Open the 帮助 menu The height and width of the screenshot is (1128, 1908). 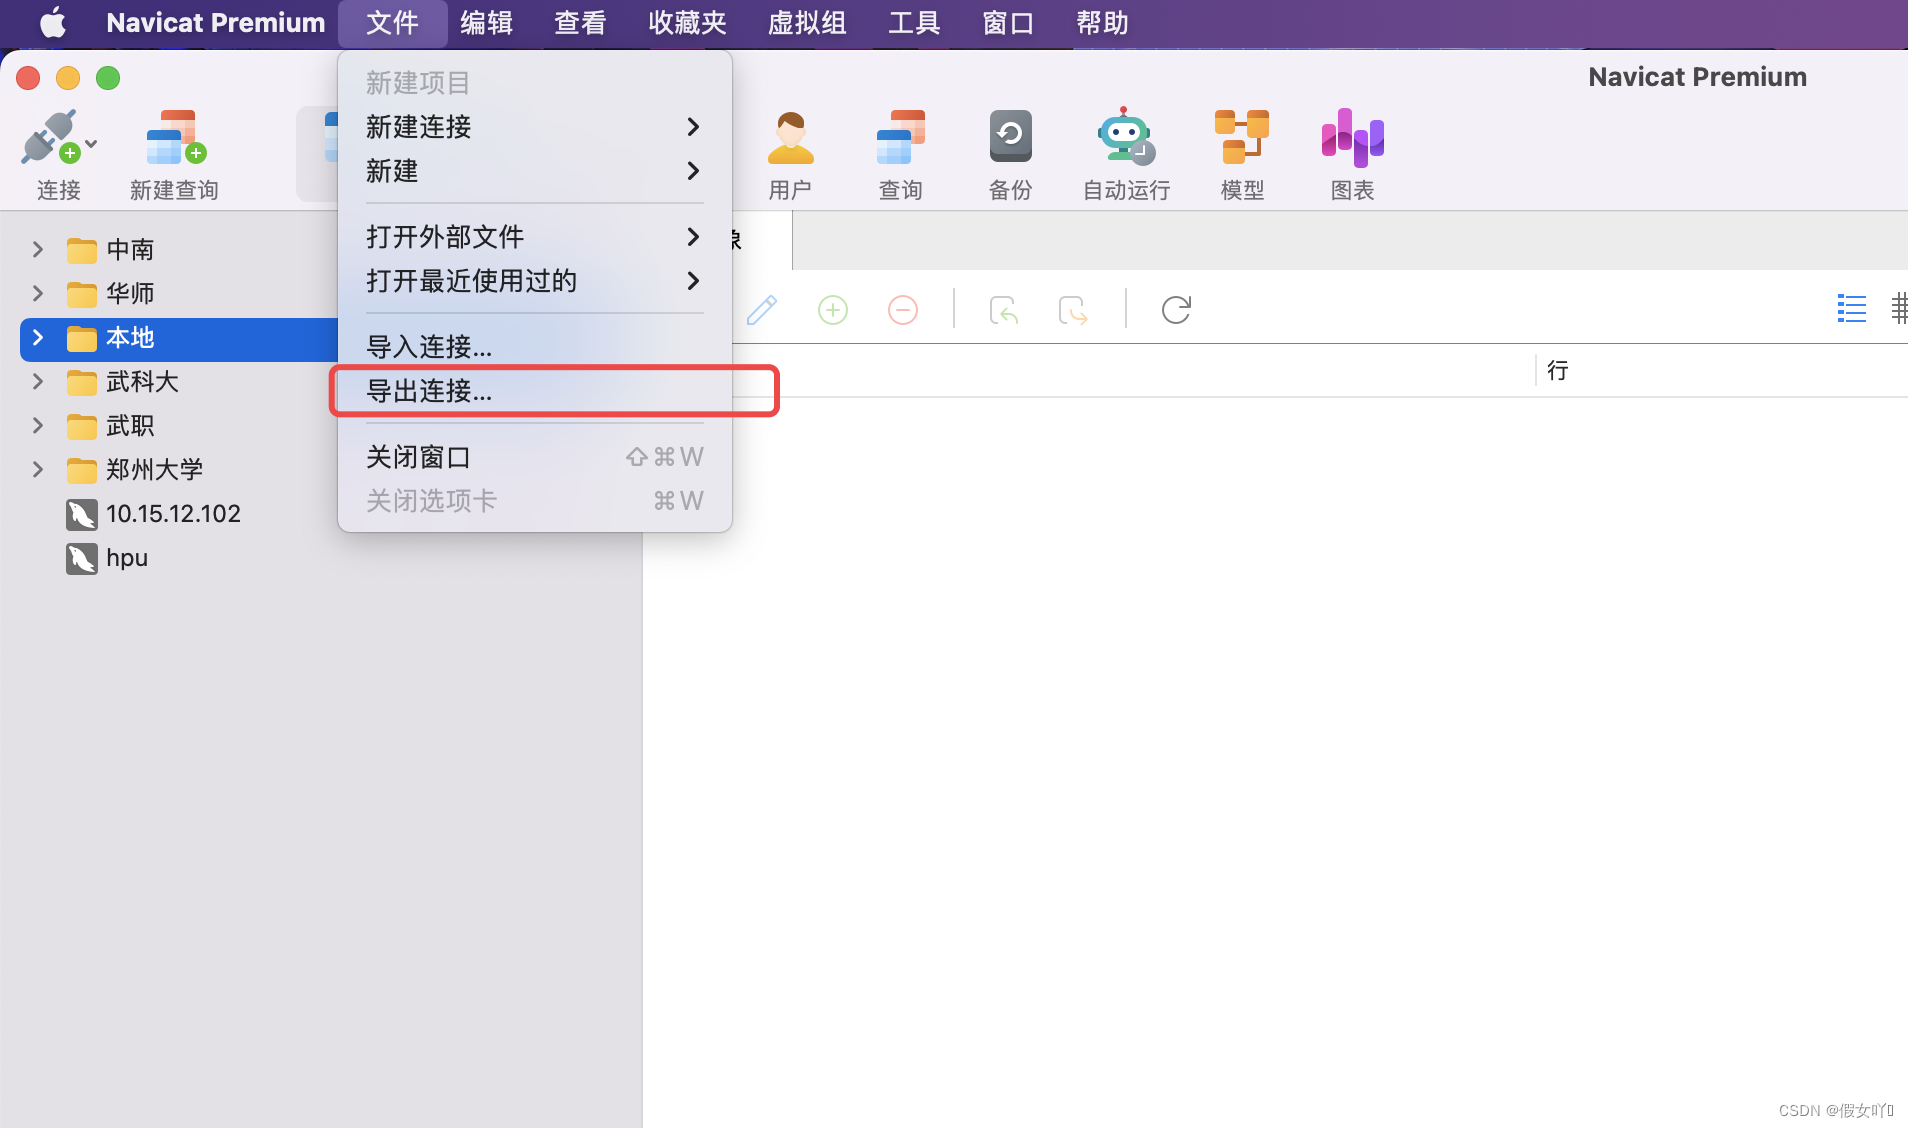pyautogui.click(x=1102, y=23)
